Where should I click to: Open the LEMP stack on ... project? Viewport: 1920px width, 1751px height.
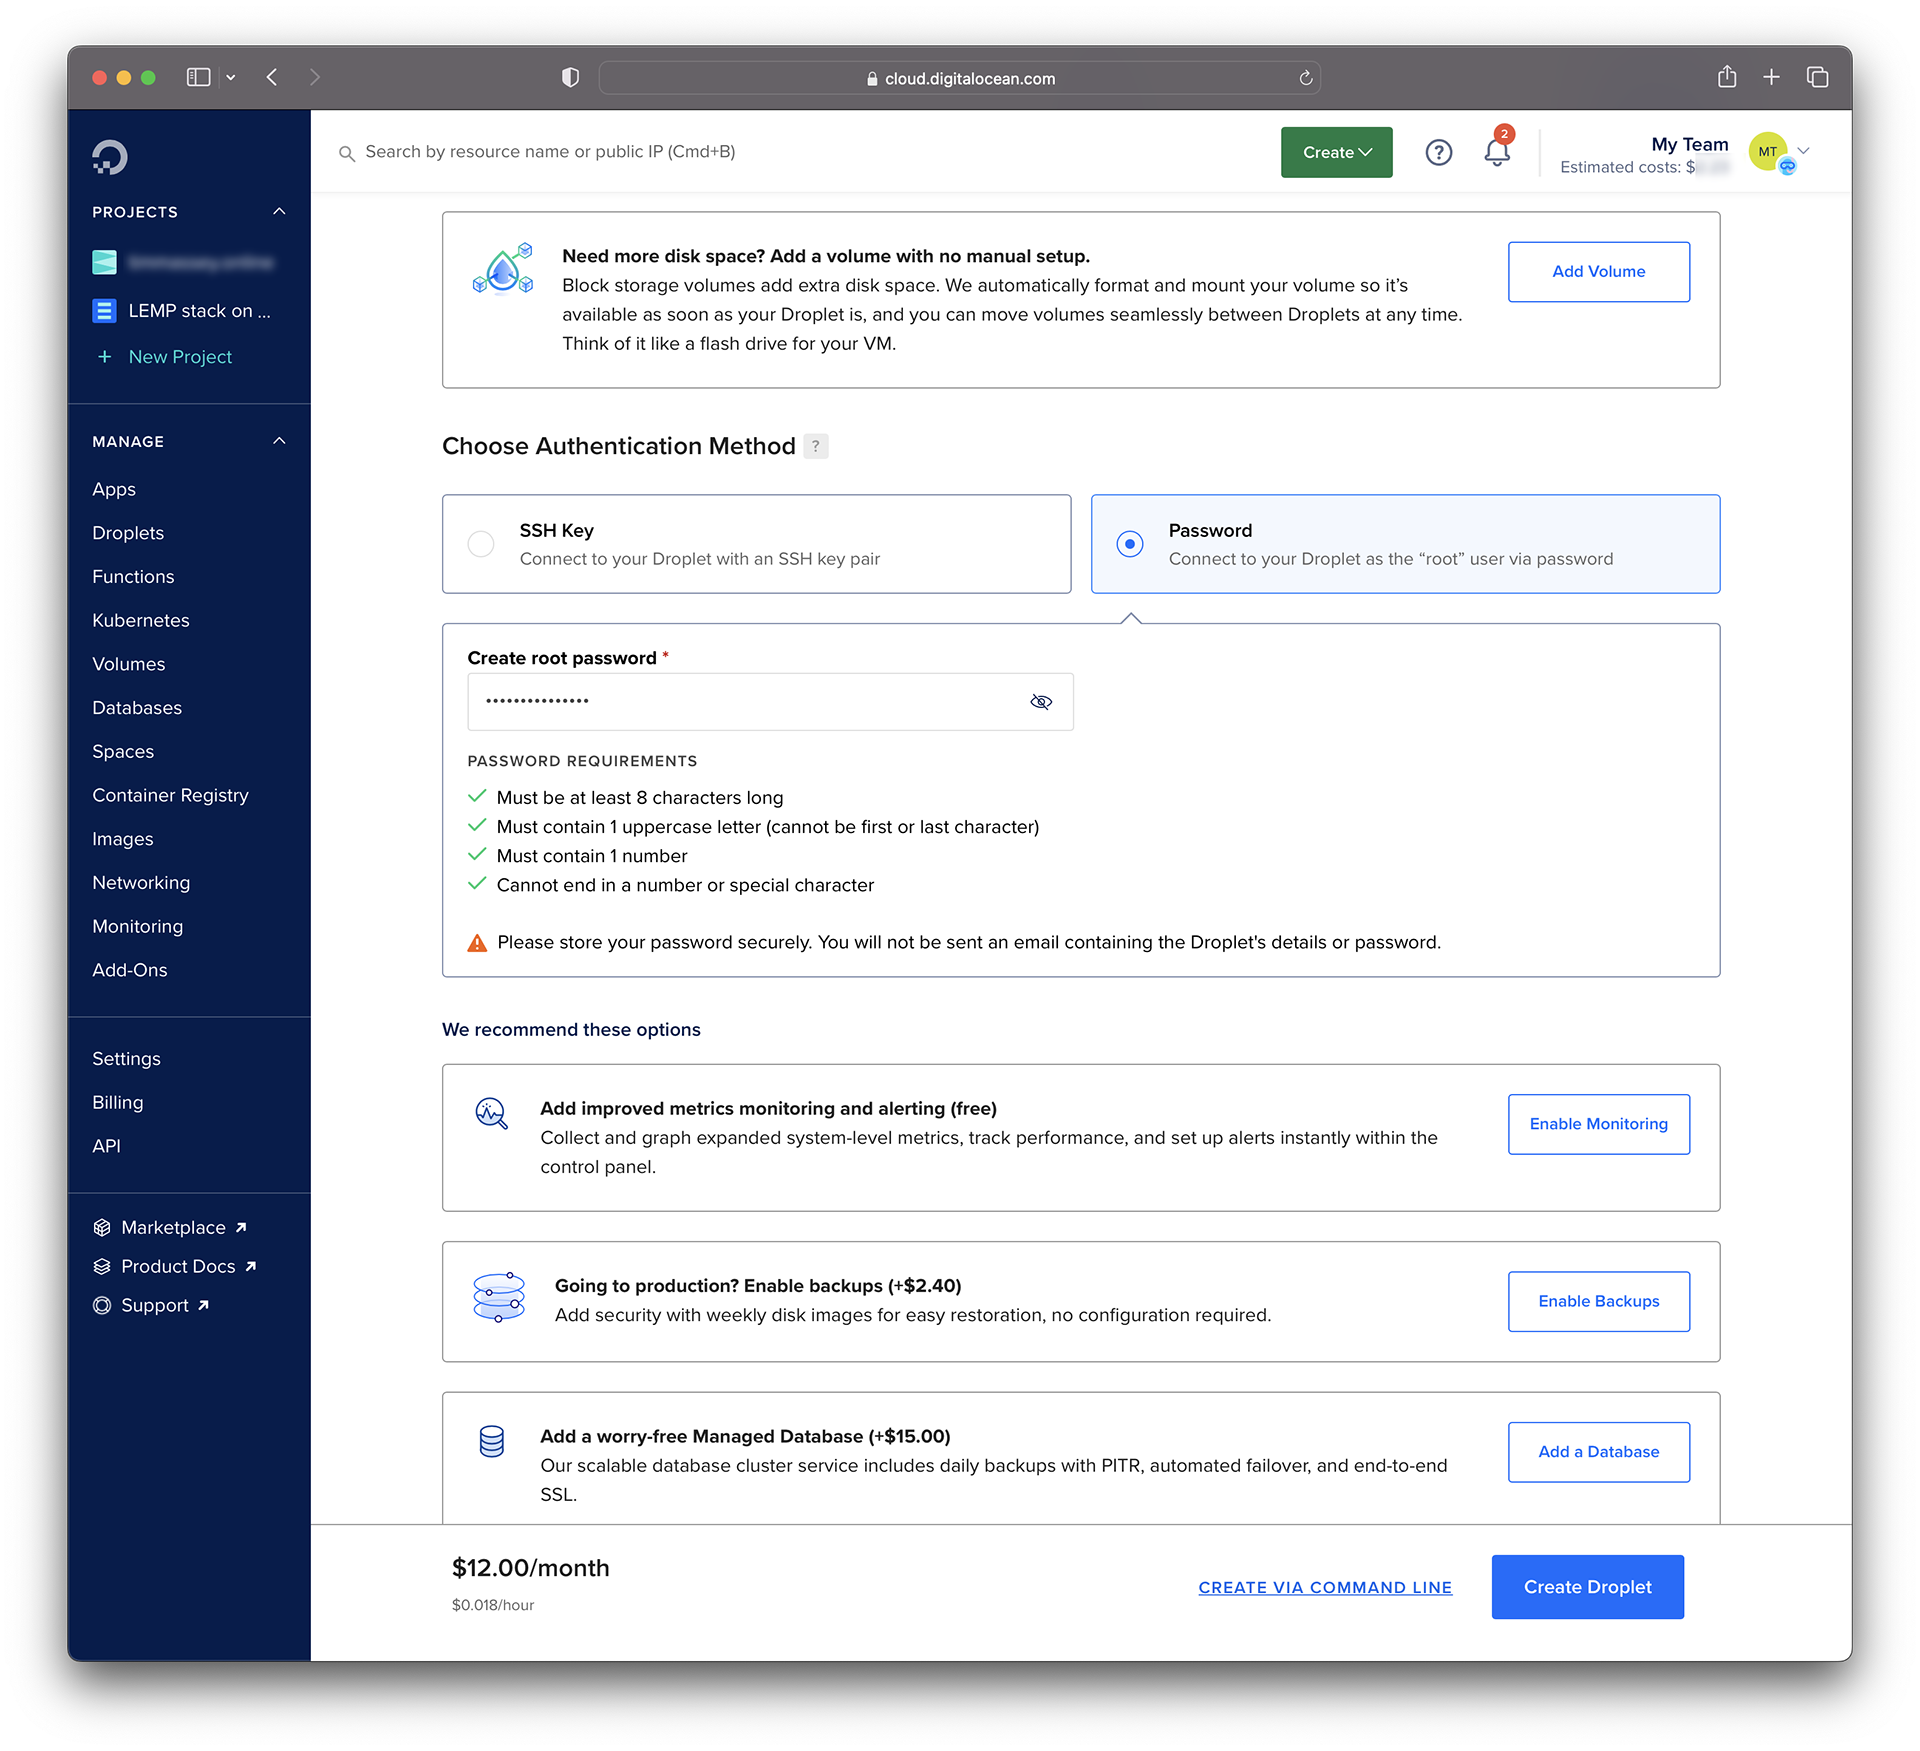[x=199, y=311]
